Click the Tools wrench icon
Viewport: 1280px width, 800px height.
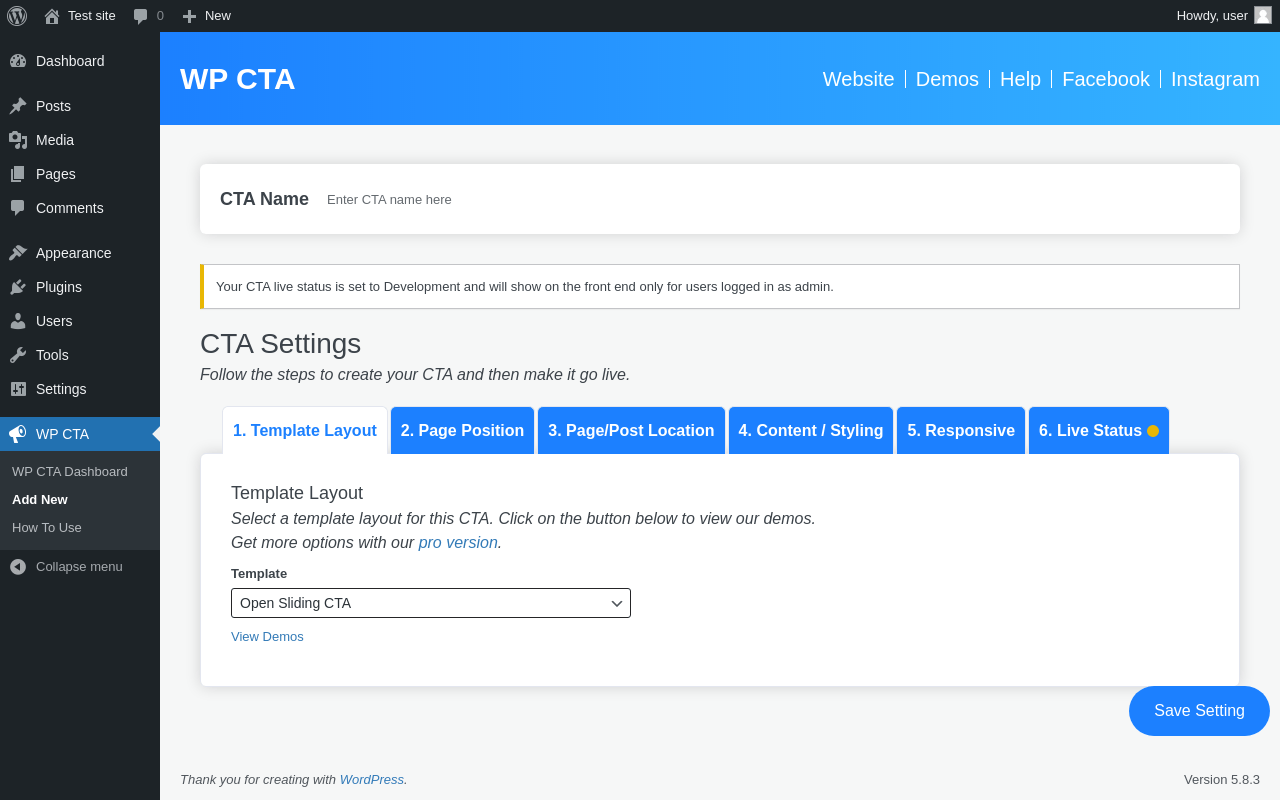[18, 355]
